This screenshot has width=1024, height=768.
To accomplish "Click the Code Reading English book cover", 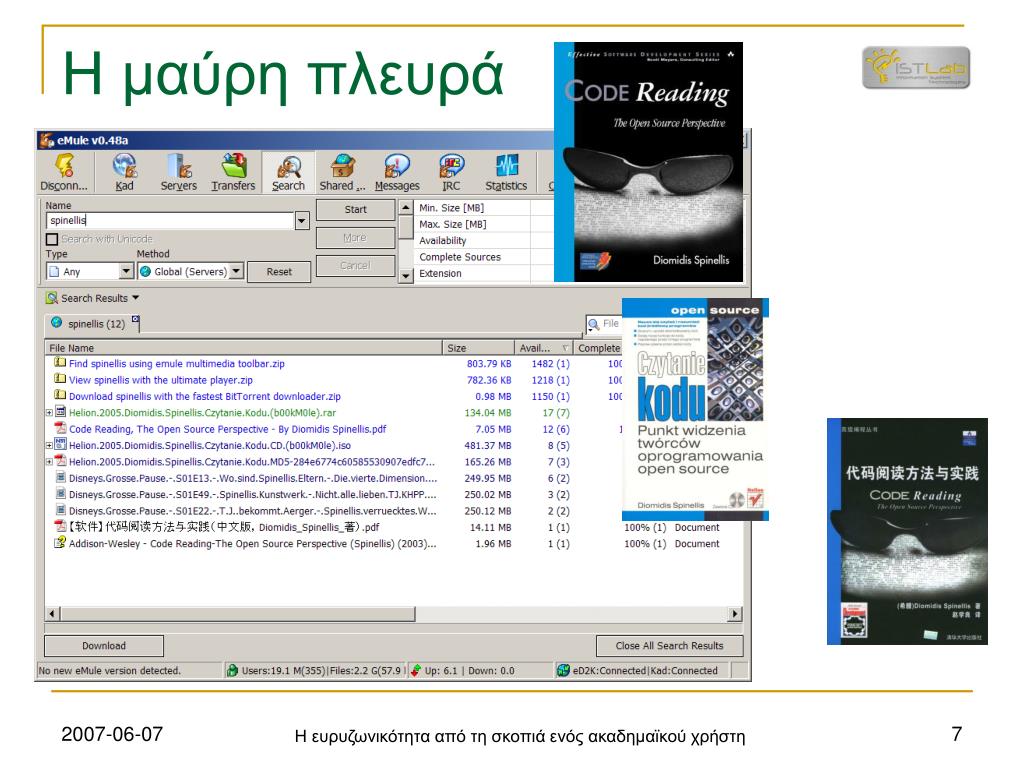I will (x=648, y=162).
